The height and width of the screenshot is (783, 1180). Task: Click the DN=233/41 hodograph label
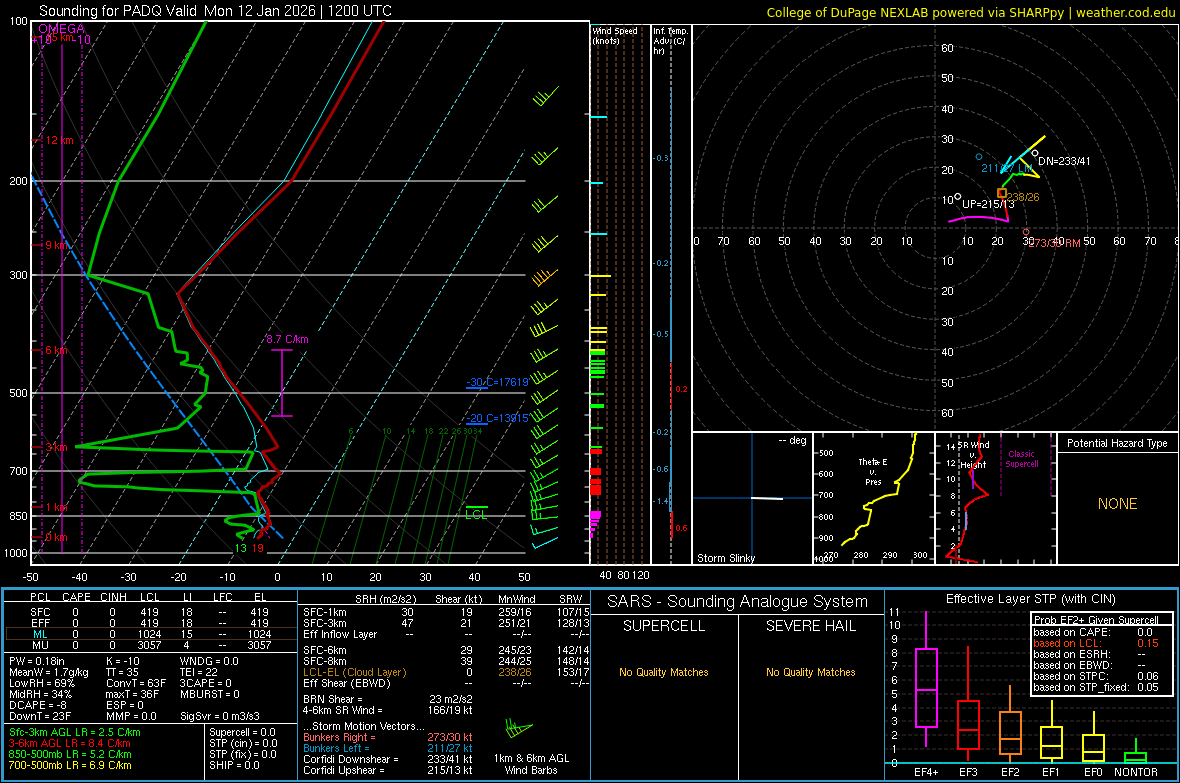tap(1064, 161)
